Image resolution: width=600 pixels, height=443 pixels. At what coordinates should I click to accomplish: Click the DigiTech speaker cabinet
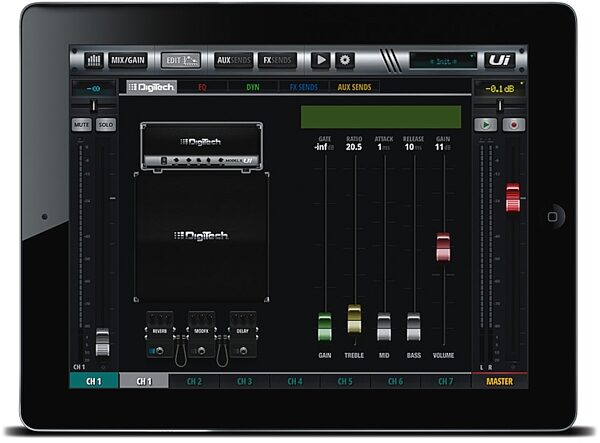click(x=201, y=237)
